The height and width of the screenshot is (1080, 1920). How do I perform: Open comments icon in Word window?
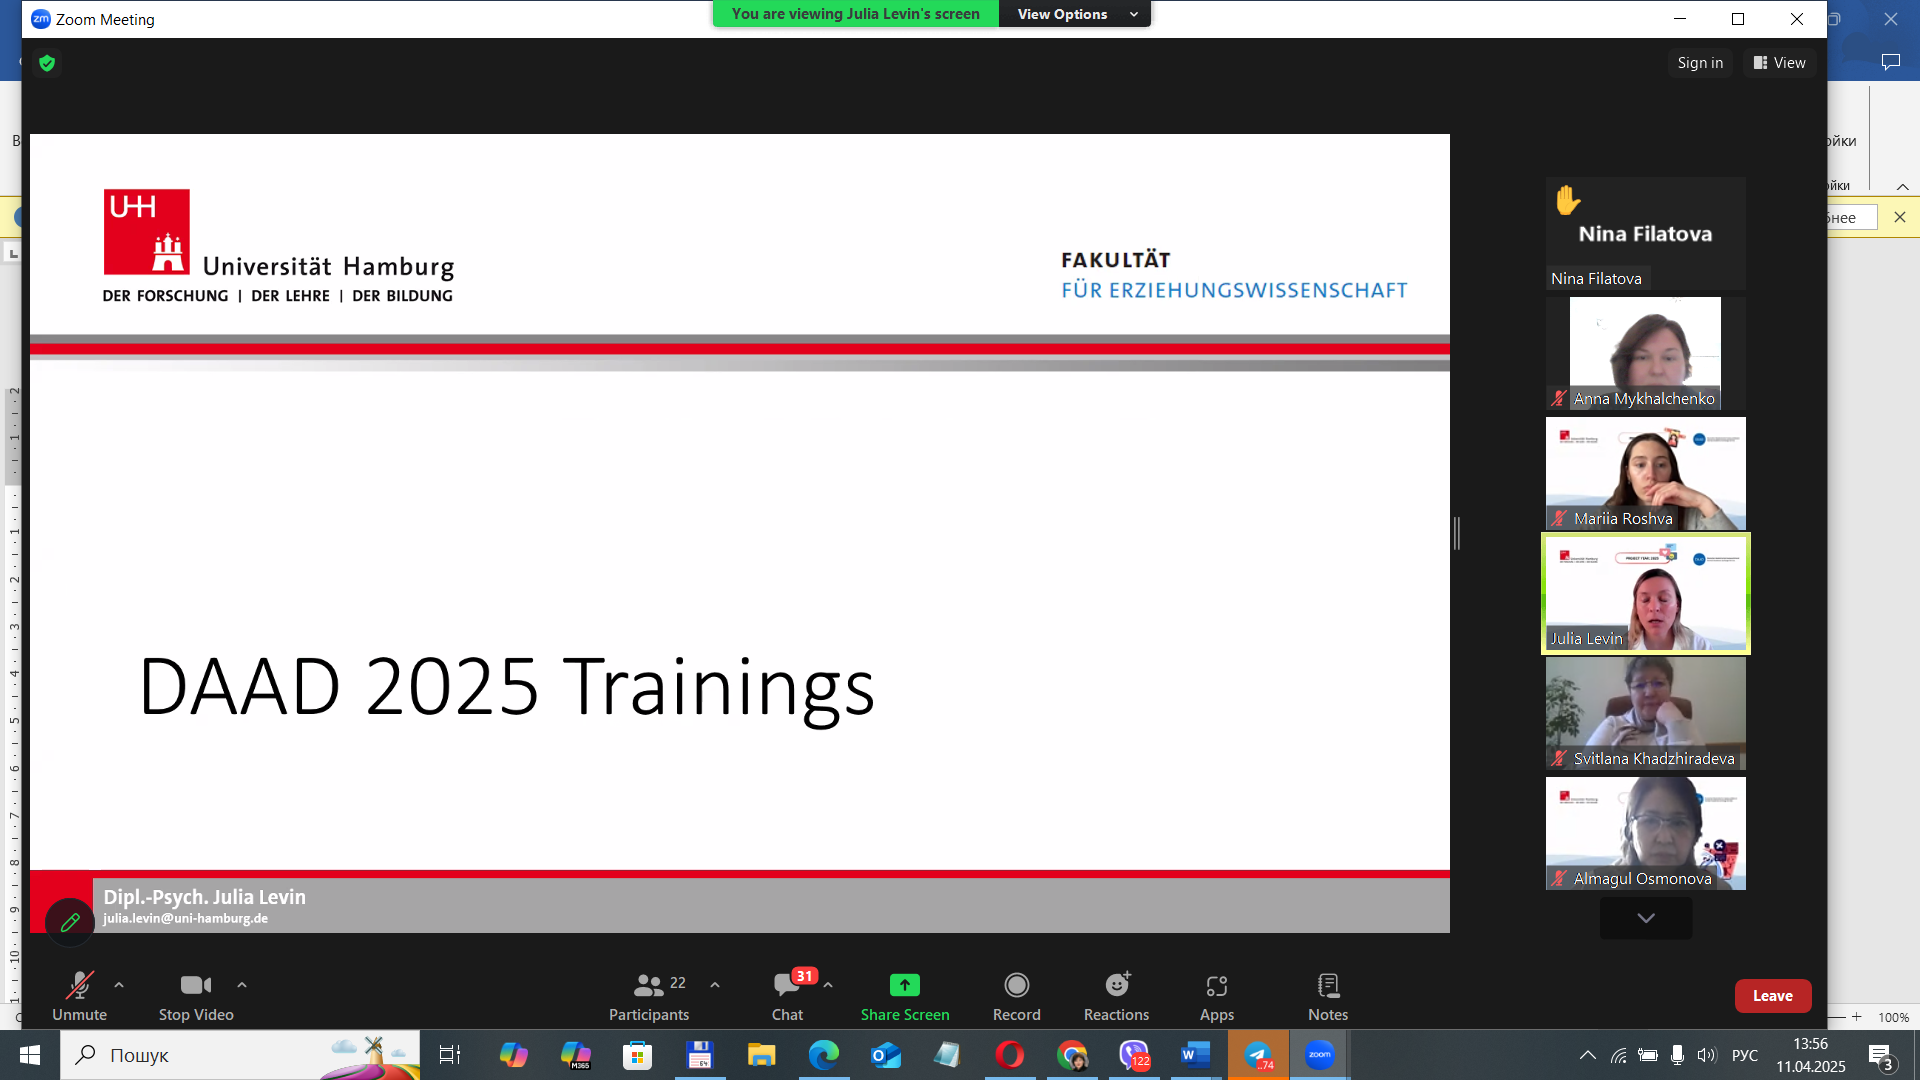tap(1891, 62)
